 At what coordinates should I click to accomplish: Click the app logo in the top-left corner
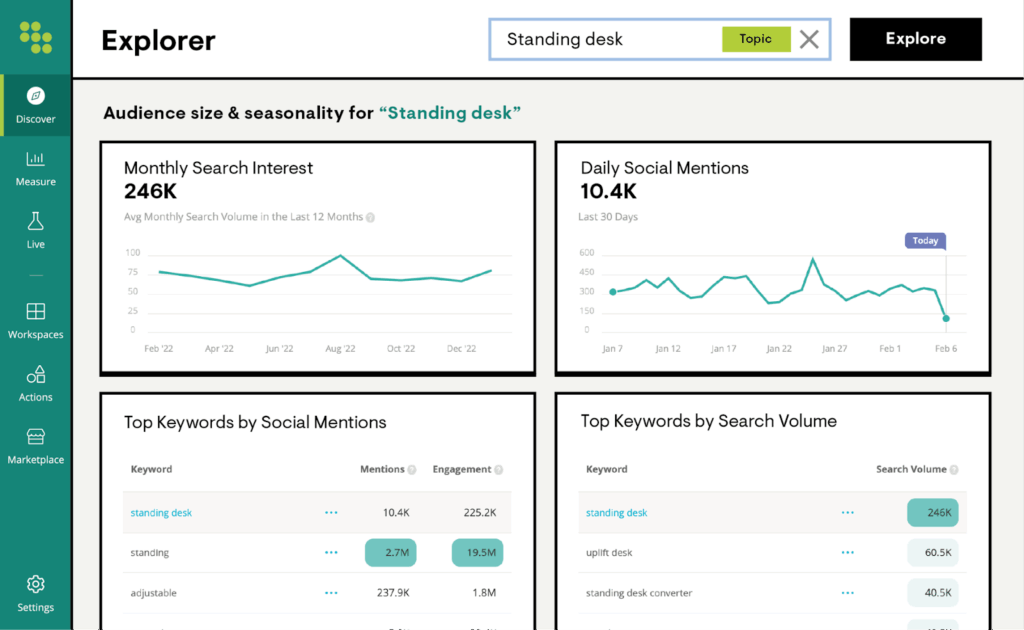tap(35, 35)
